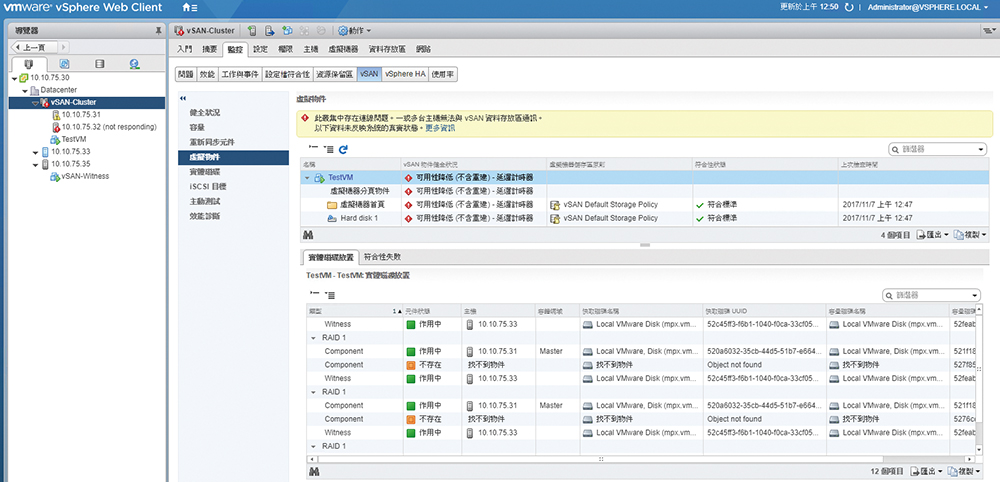The image size is (1000, 482).
Task: Switch to VMs and Templates navigator view
Action: 64,64
